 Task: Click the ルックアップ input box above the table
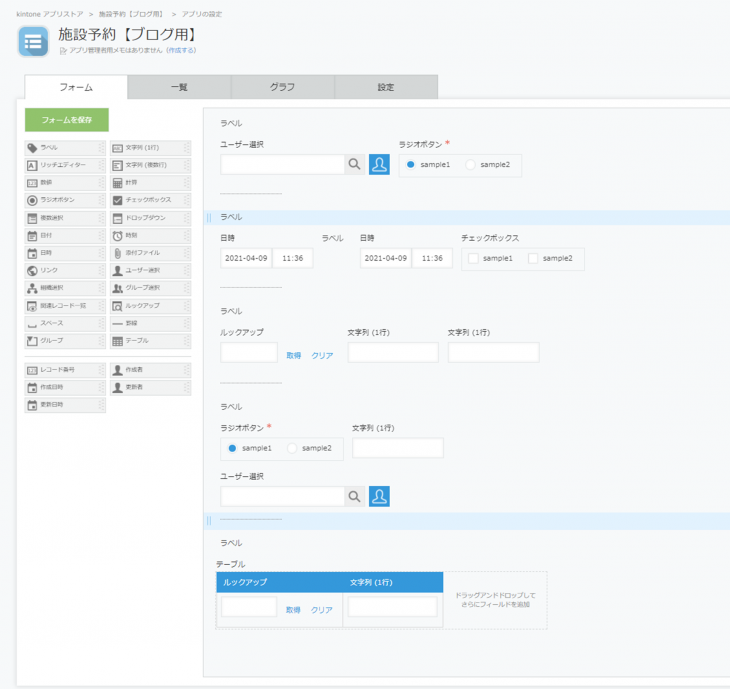249,352
